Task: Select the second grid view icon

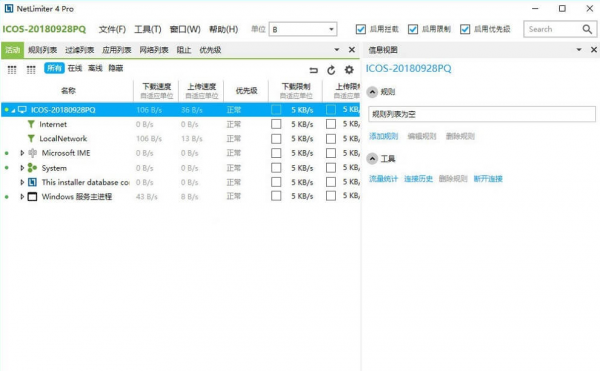Action: (x=31, y=69)
